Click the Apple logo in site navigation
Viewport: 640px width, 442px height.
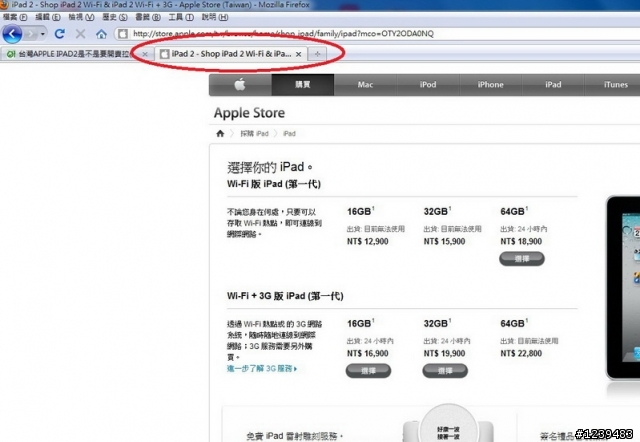(x=240, y=84)
